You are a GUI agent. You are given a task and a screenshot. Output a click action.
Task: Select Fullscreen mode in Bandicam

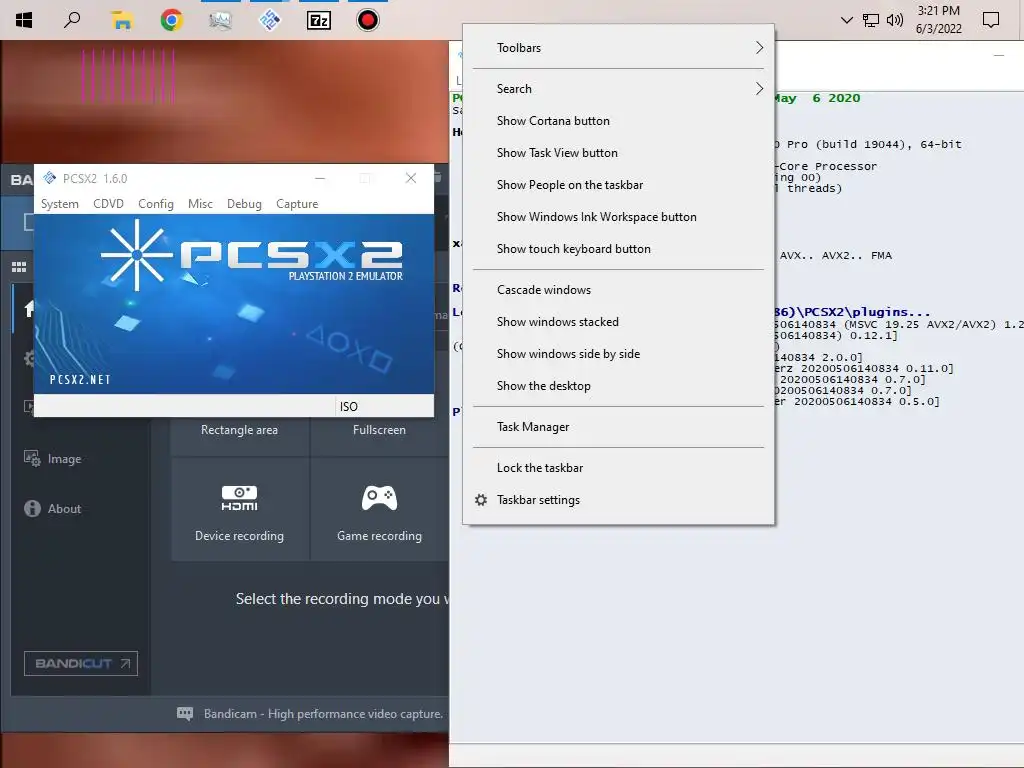[x=379, y=430]
